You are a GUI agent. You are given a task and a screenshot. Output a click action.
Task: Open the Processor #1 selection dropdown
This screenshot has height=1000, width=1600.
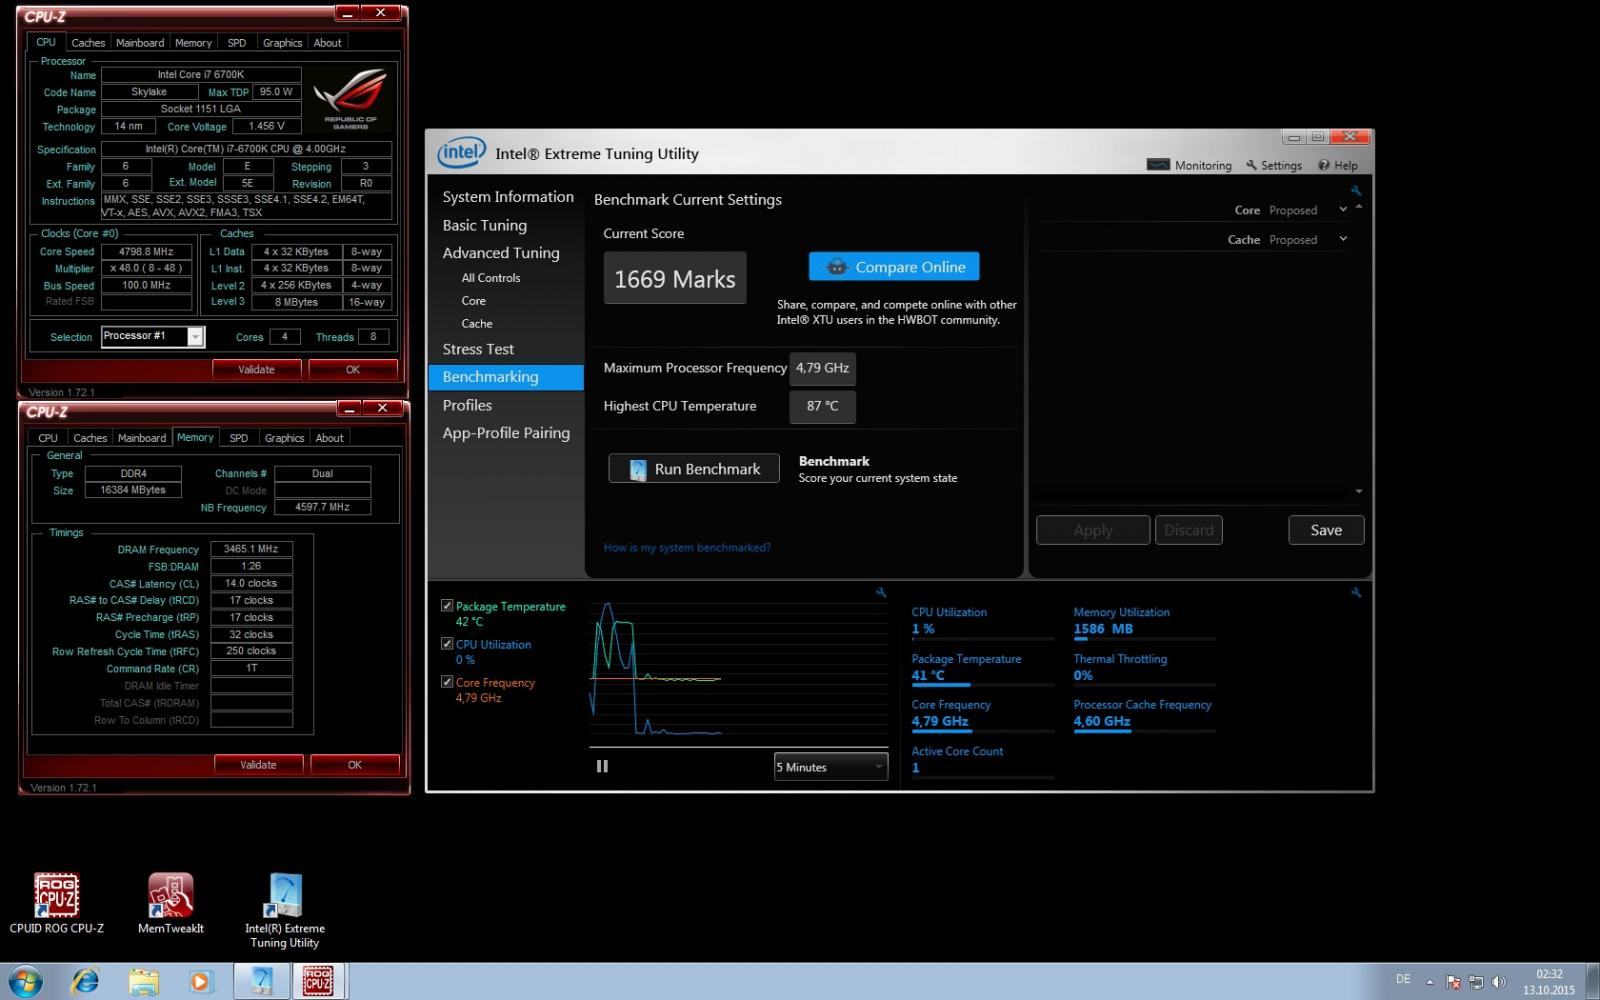153,337
